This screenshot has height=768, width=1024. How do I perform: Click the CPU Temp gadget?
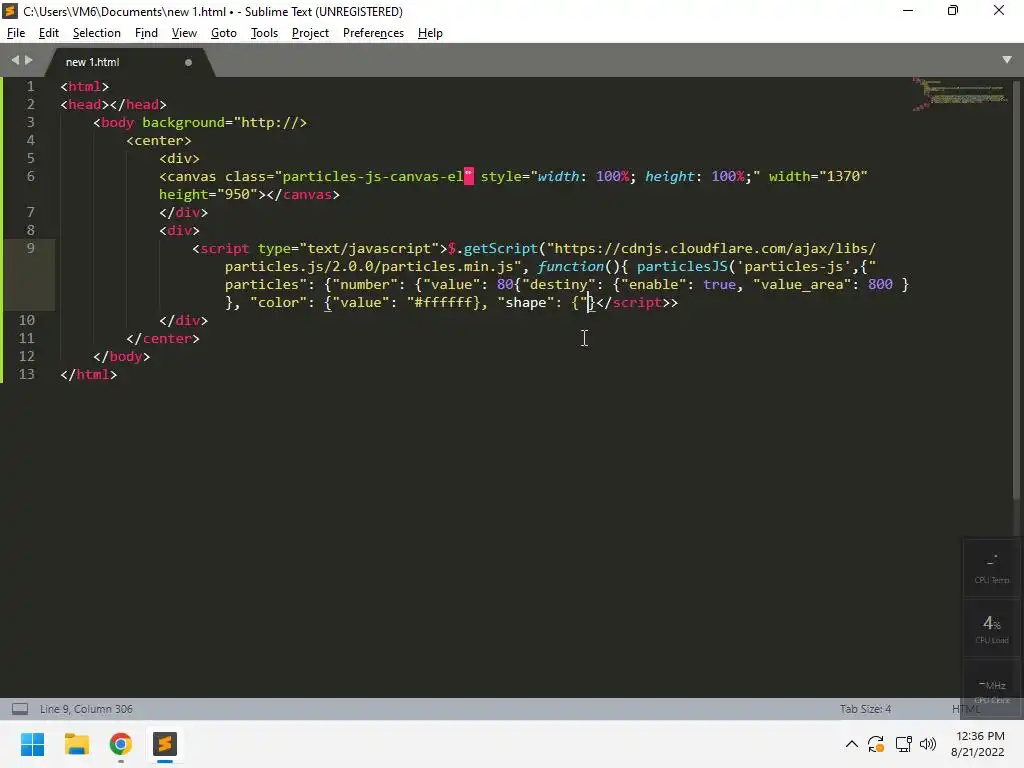pos(991,568)
